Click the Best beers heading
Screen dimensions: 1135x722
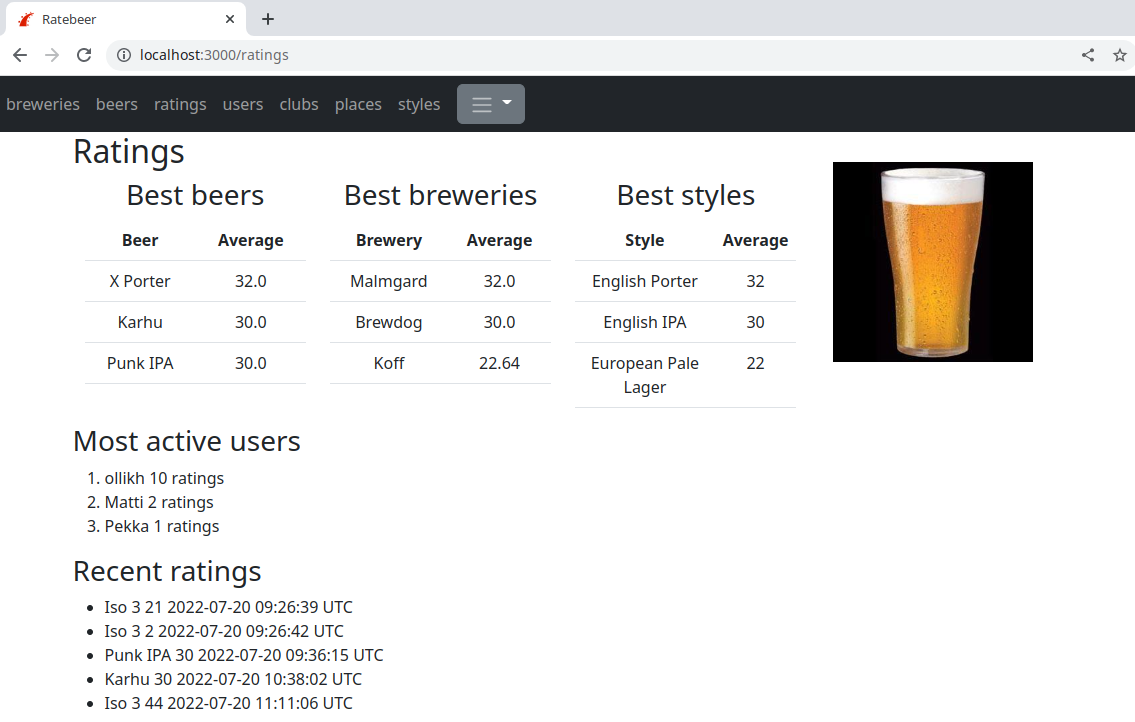pos(195,196)
